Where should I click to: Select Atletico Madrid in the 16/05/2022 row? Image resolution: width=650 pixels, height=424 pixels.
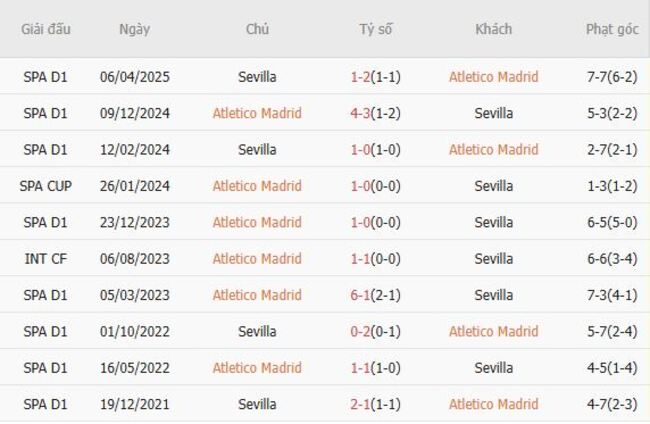click(x=257, y=368)
